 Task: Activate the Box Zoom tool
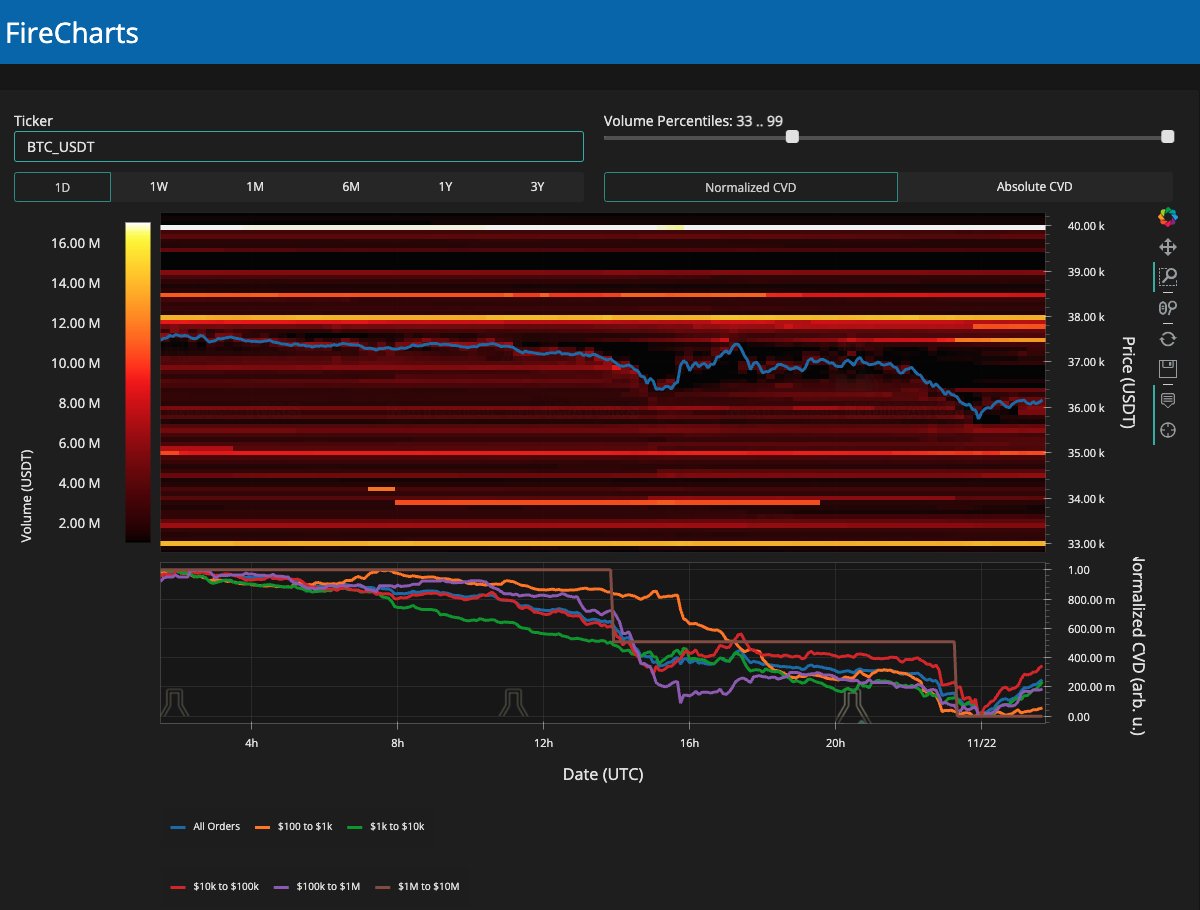click(1166, 277)
